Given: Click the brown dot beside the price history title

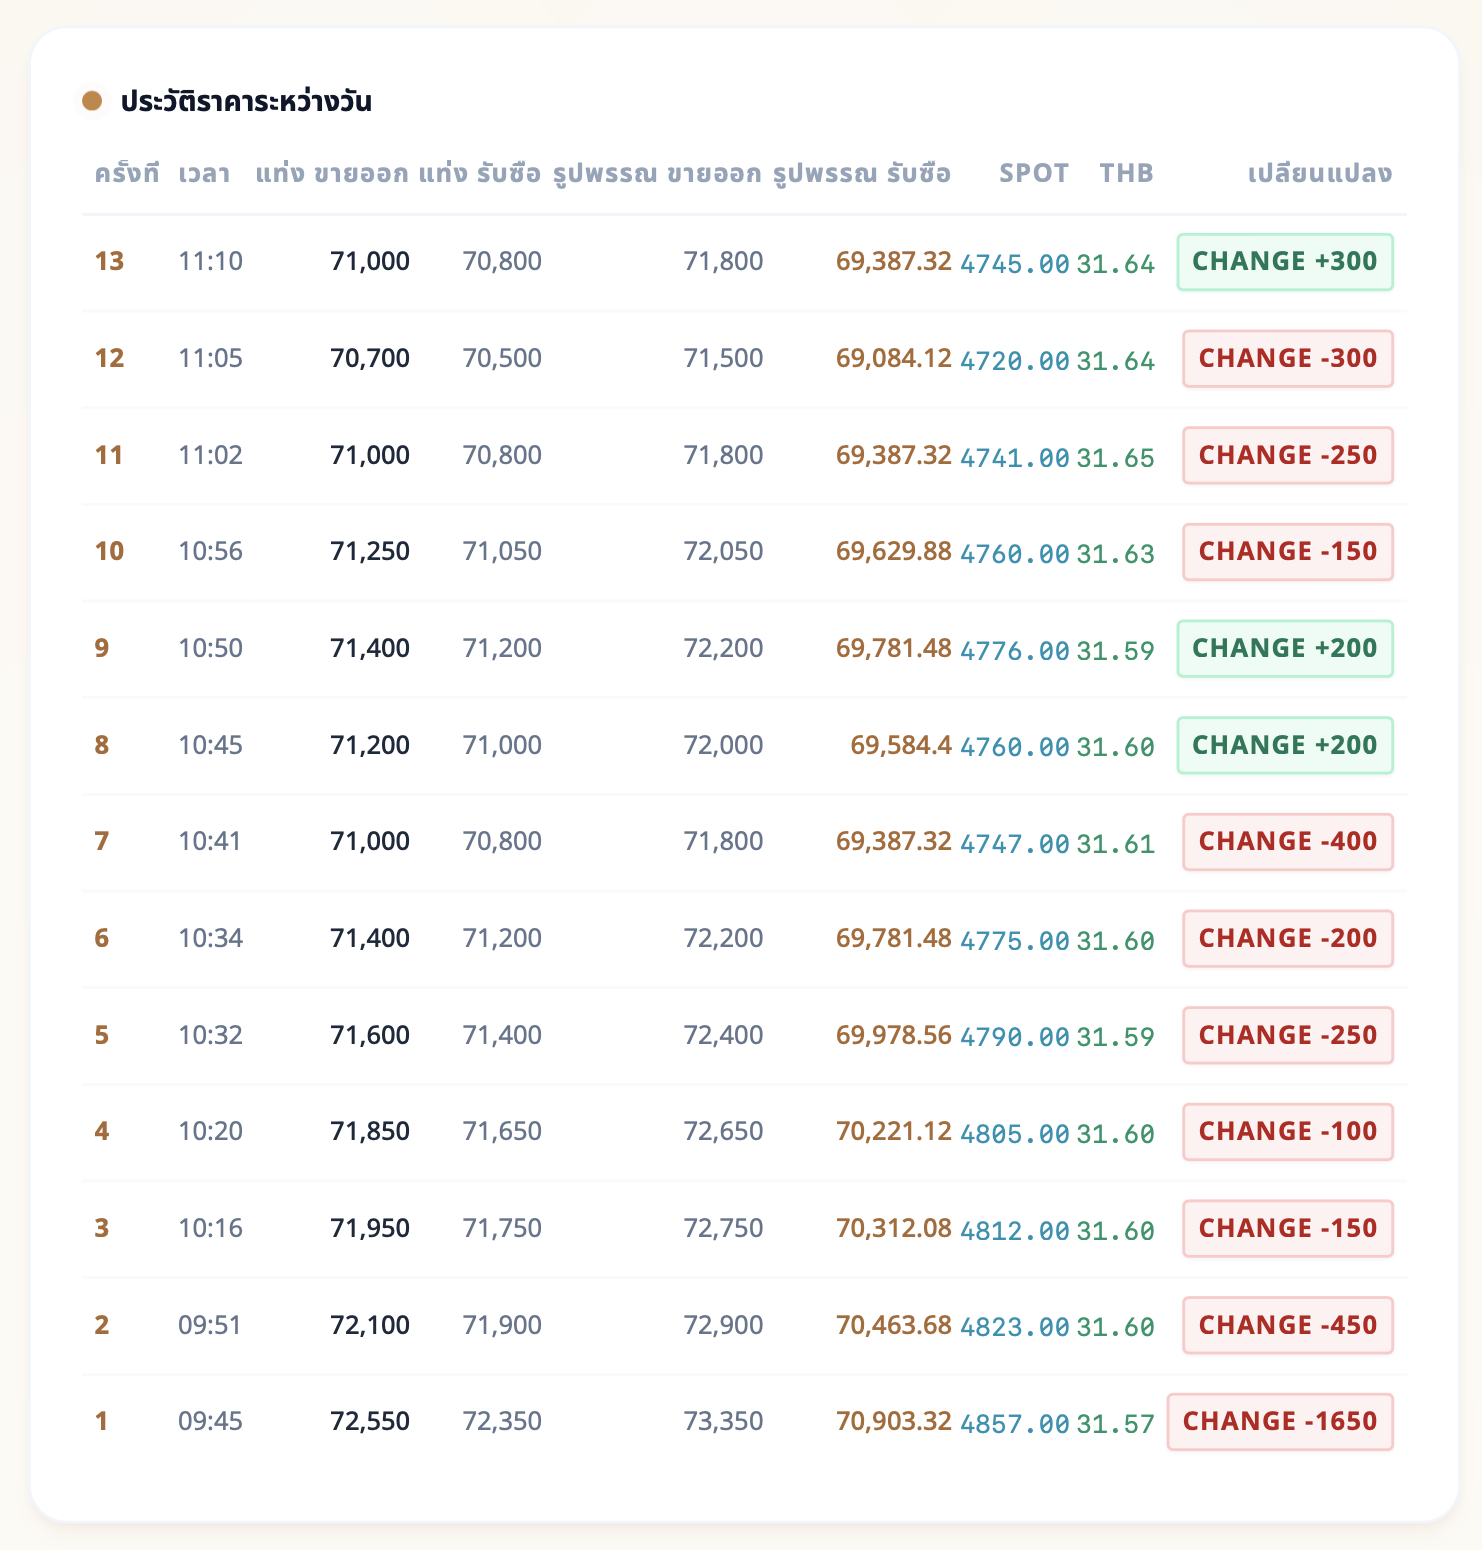Looking at the screenshot, I should tap(92, 101).
